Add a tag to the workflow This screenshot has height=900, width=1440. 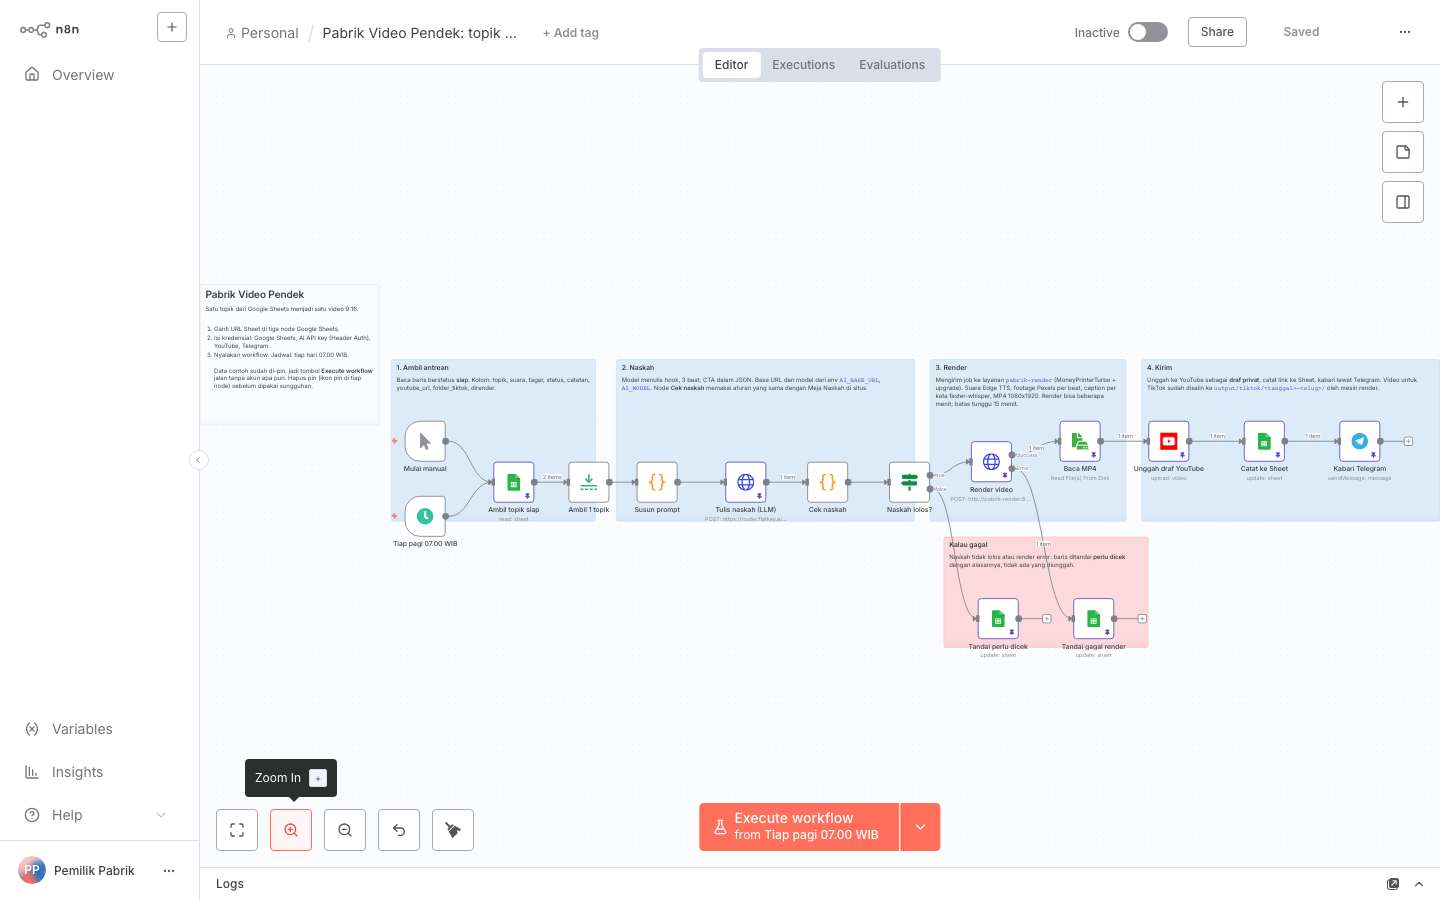point(570,33)
